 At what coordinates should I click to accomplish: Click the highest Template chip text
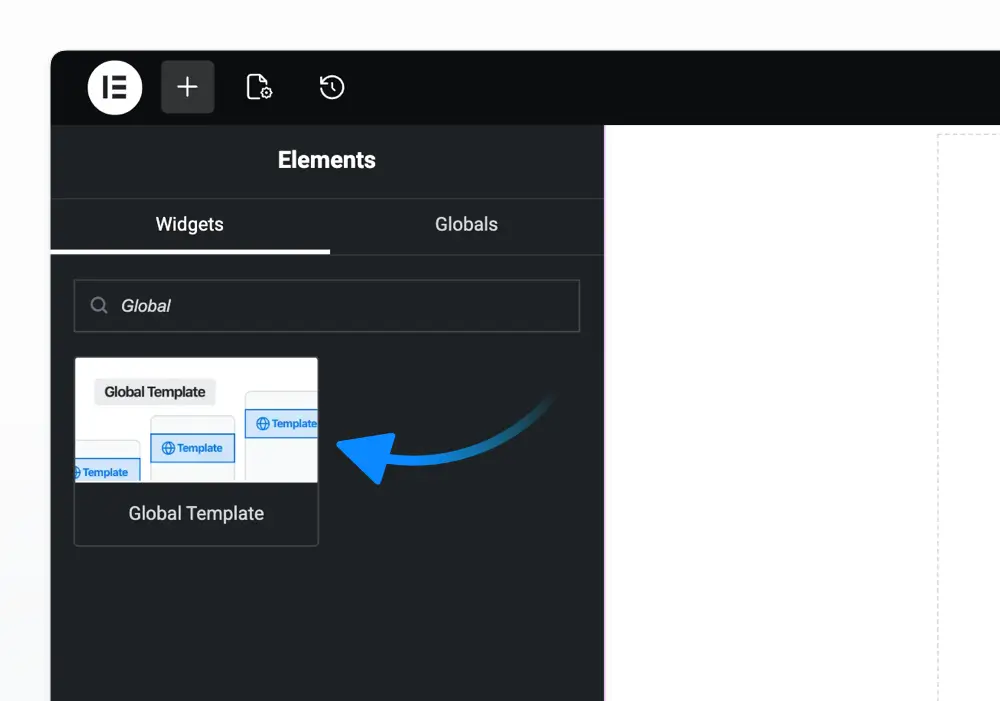click(294, 424)
